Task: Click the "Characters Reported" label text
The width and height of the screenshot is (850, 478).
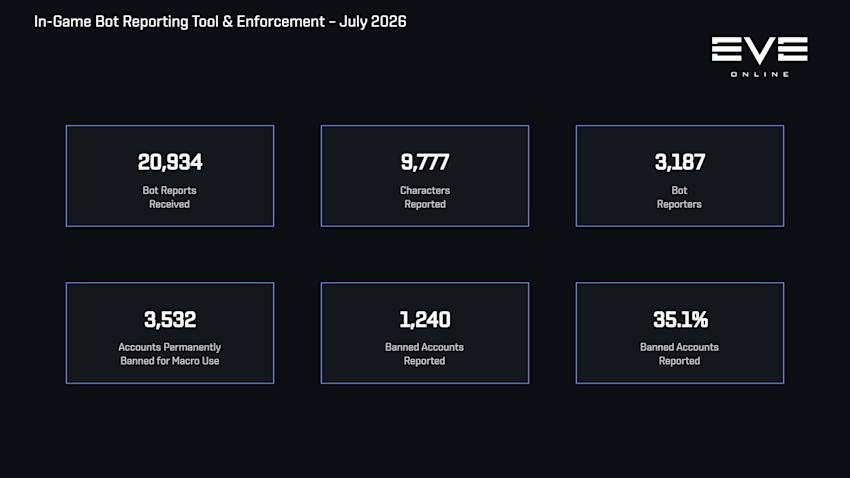Action: [x=425, y=197]
